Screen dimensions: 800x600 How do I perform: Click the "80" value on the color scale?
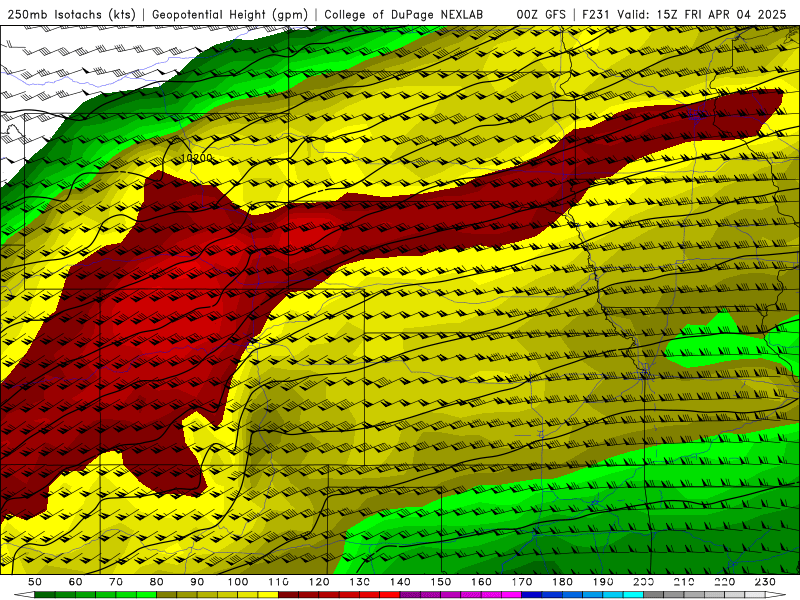click(157, 582)
